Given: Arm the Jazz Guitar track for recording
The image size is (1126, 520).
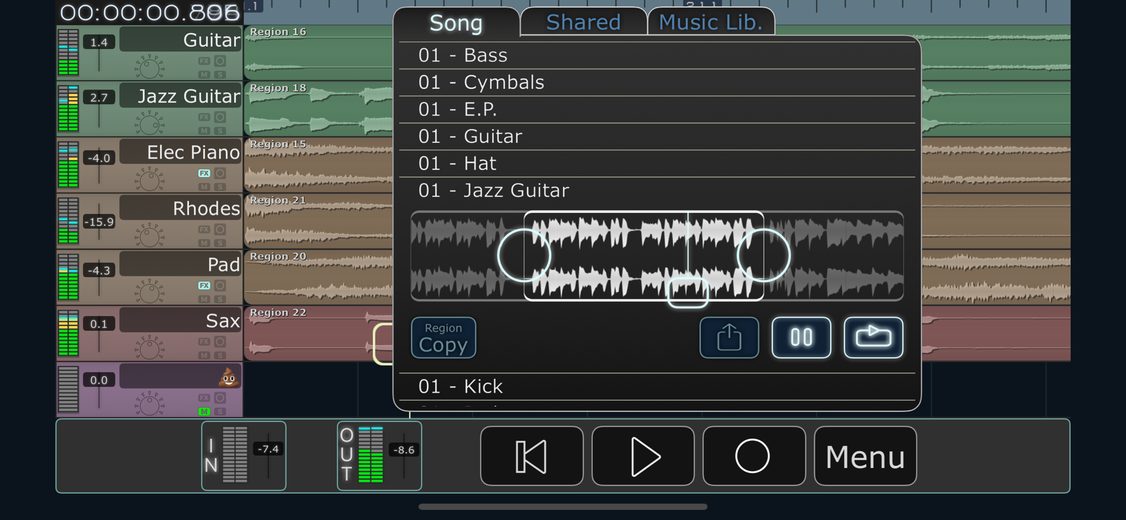Looking at the screenshot, I should [x=220, y=117].
